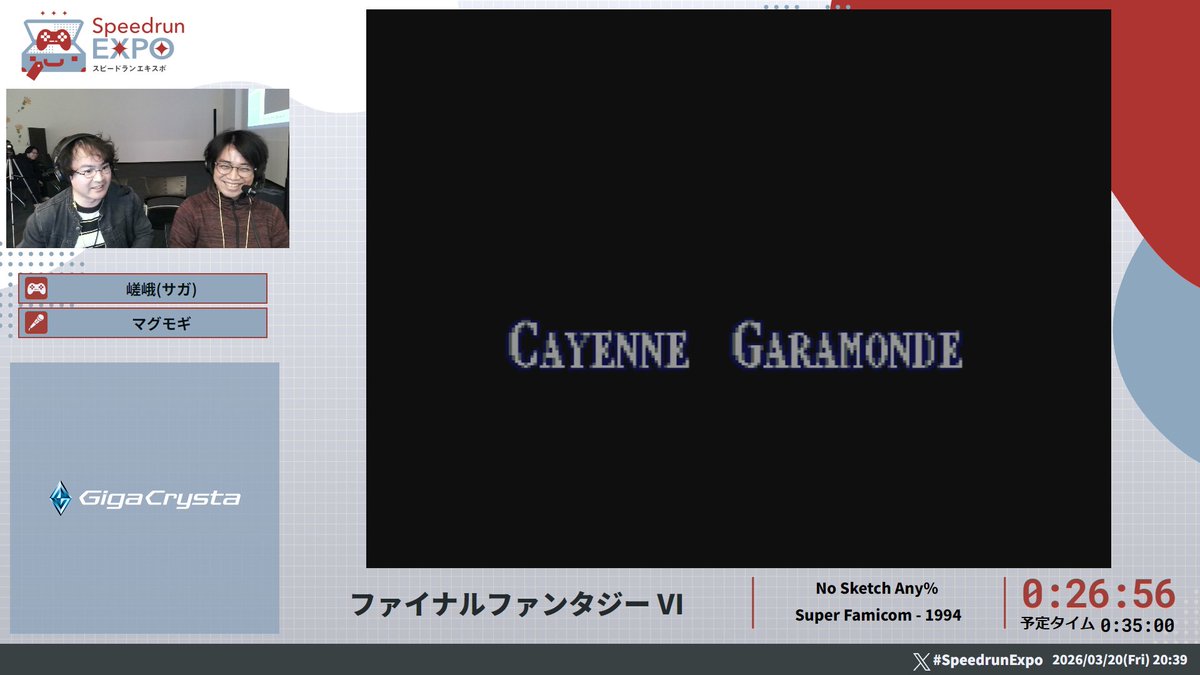Expand the No Sketch Any% category label
Viewport: 1200px width, 675px height.
pos(878,588)
